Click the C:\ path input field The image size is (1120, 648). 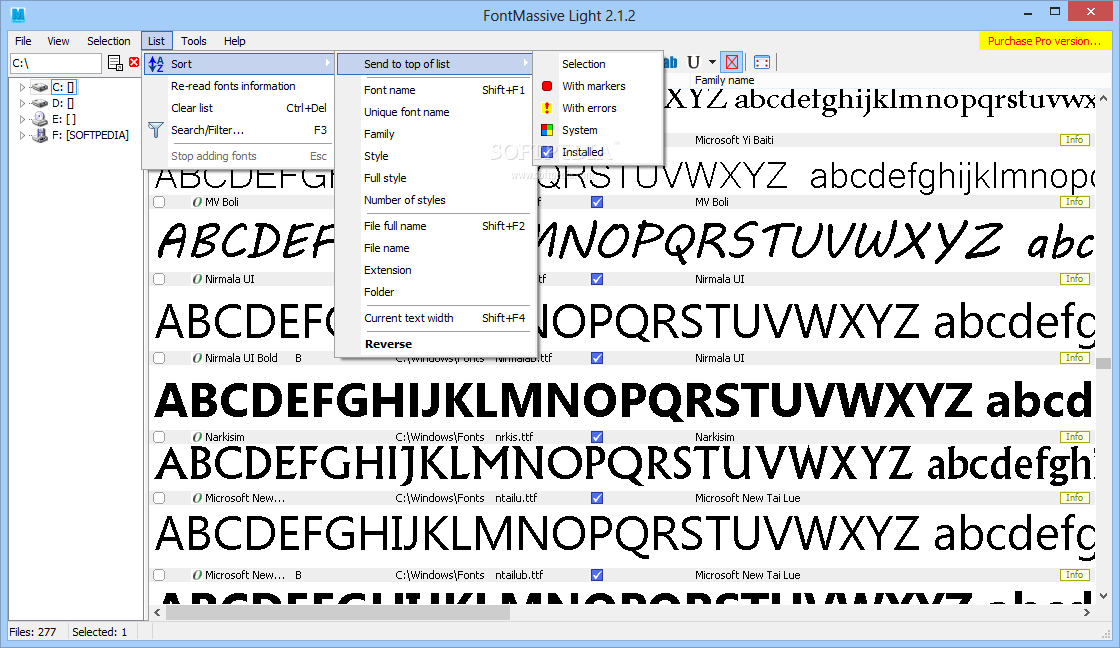pyautogui.click(x=56, y=63)
